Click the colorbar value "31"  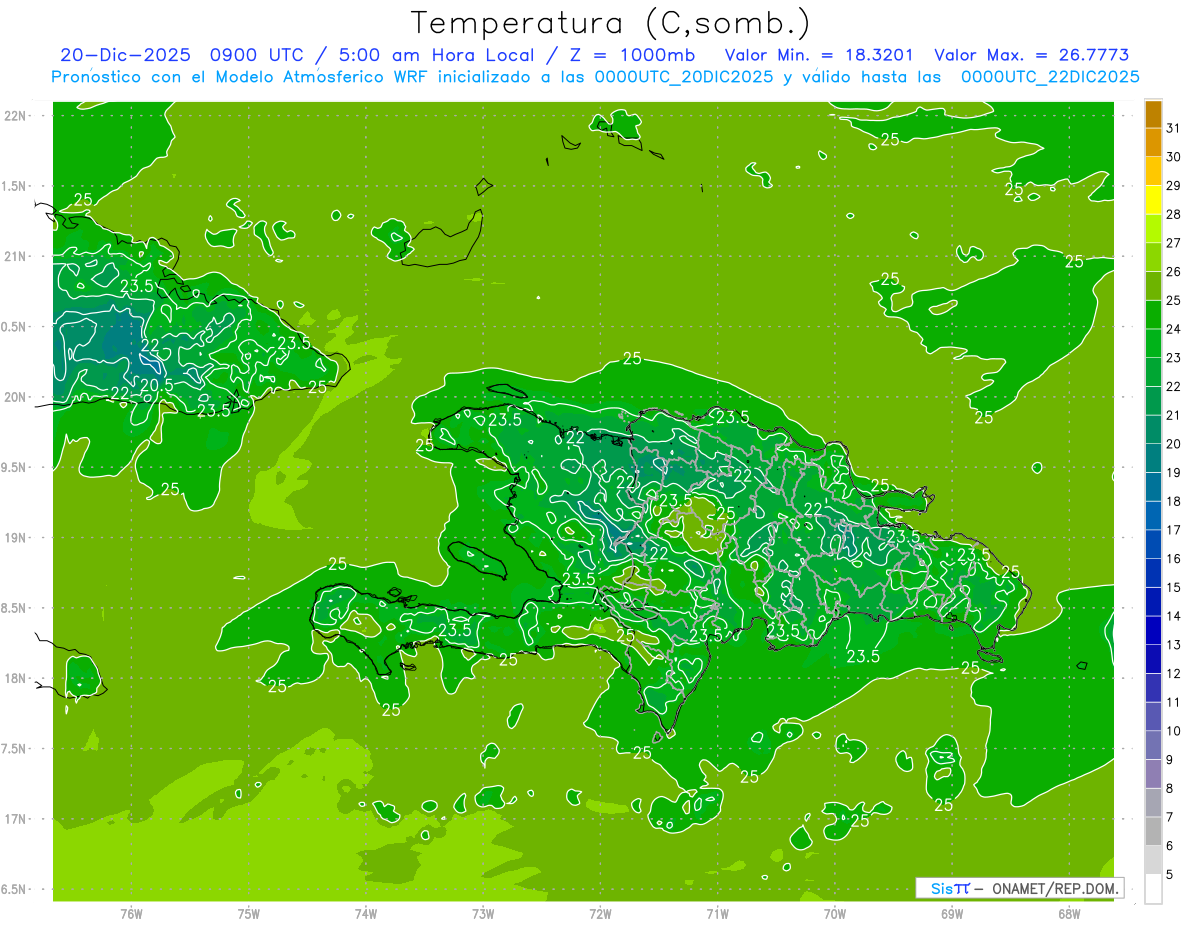tap(1173, 128)
